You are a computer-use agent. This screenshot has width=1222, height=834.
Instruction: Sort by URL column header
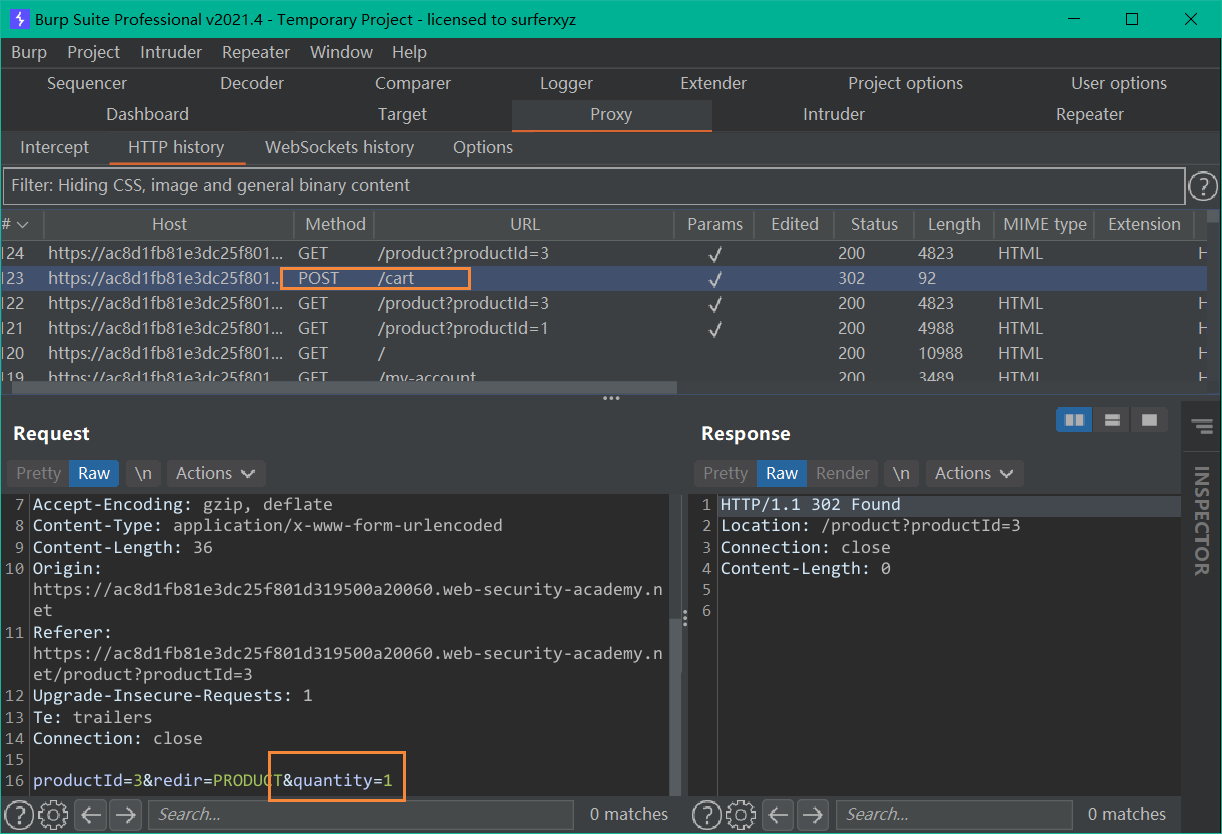coord(525,225)
